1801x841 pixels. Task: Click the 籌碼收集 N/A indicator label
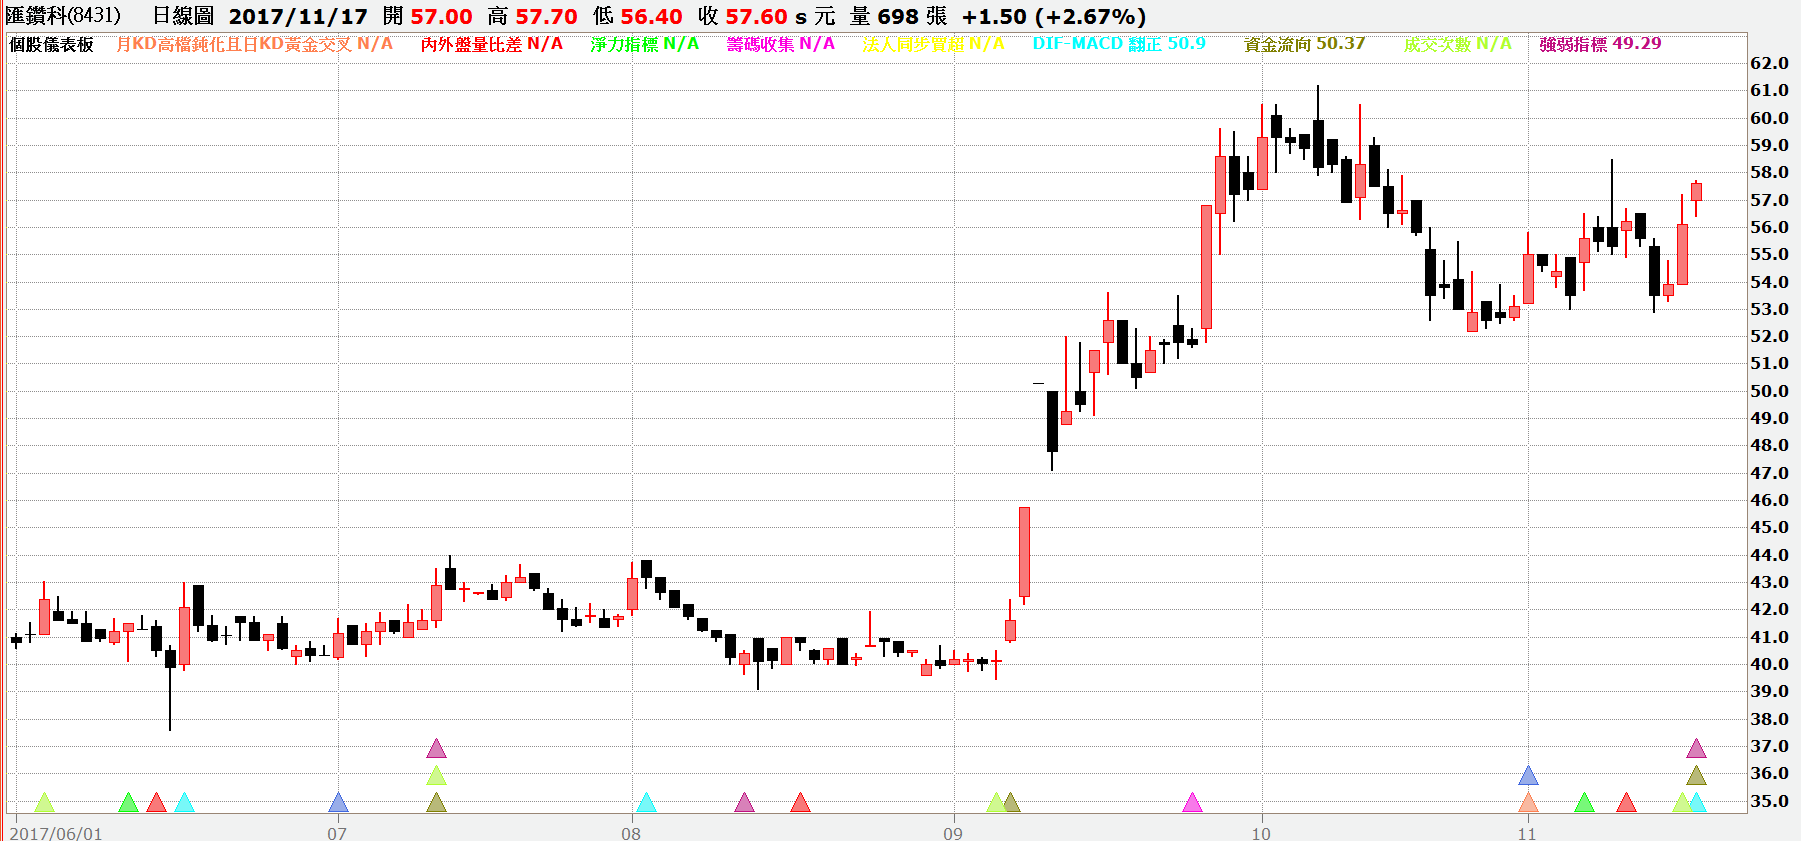780,44
